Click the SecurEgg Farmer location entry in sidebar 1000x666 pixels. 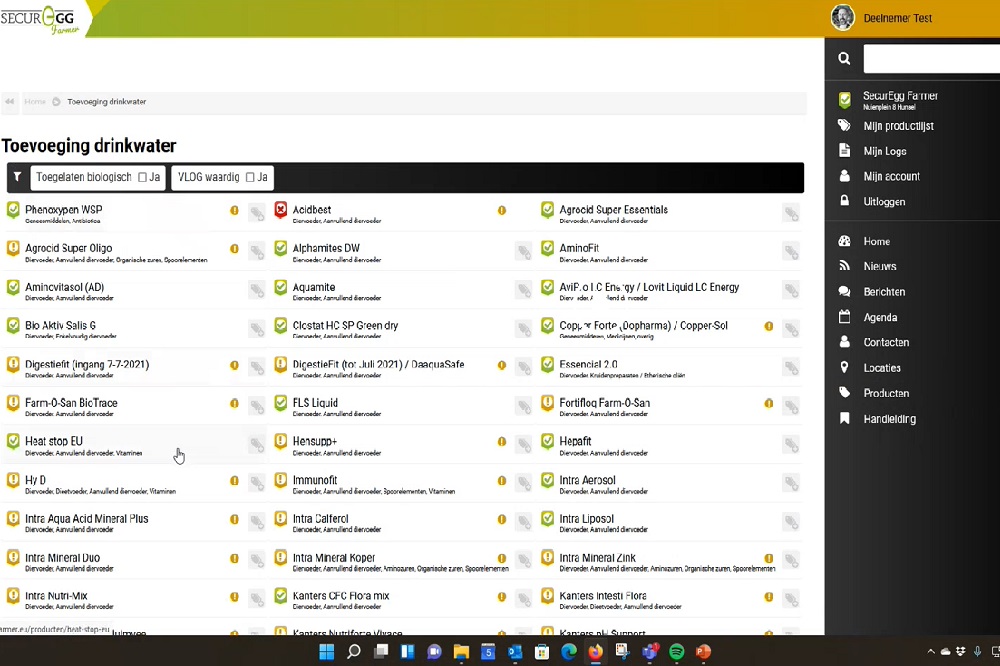[x=900, y=99]
